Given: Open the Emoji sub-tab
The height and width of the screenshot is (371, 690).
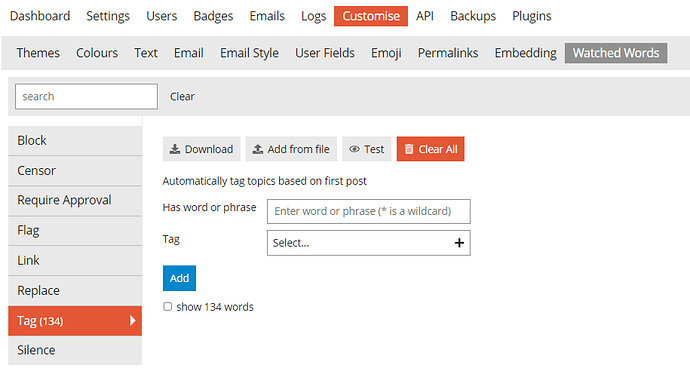Looking at the screenshot, I should pos(386,53).
